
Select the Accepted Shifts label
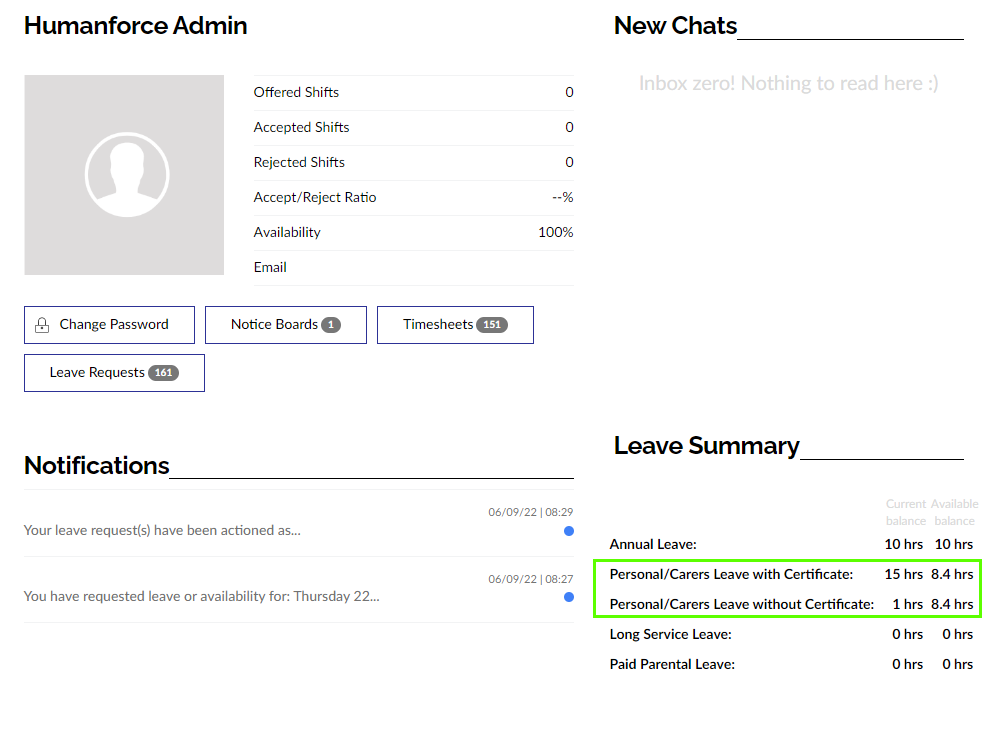coord(301,128)
